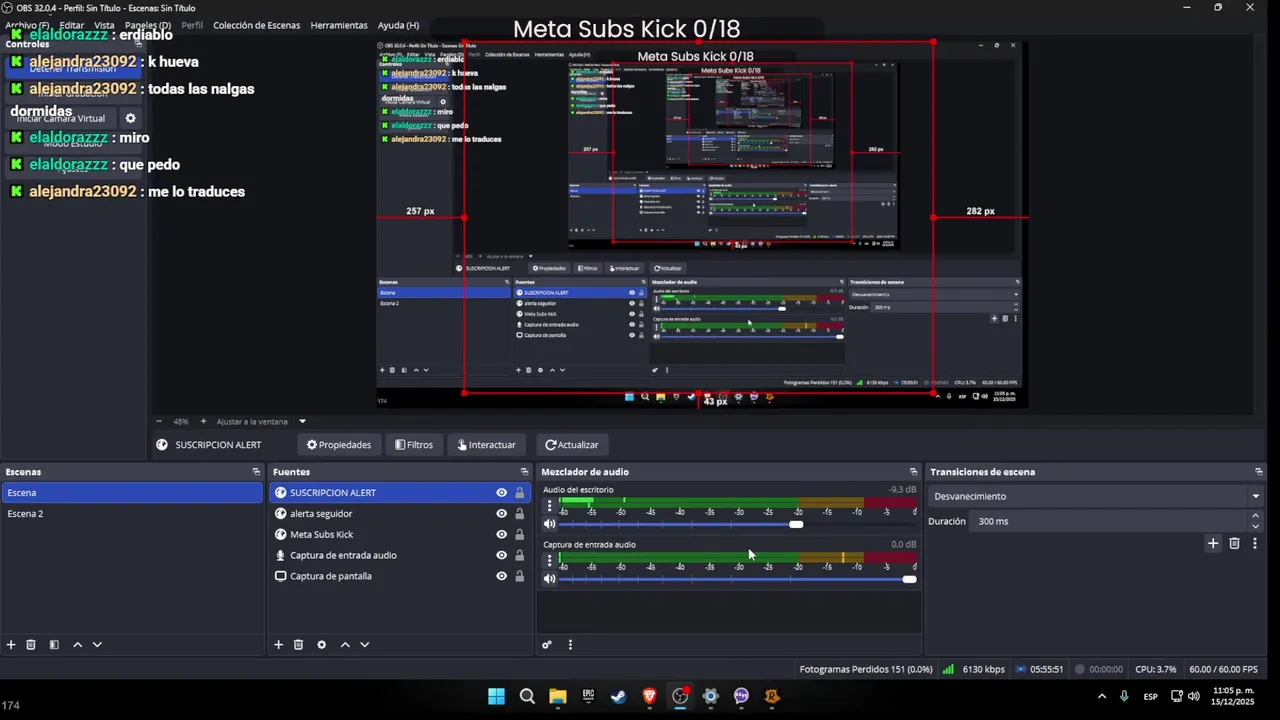The width and height of the screenshot is (1280, 720).
Task: Add a new scene with the plus icon
Action: (x=11, y=645)
